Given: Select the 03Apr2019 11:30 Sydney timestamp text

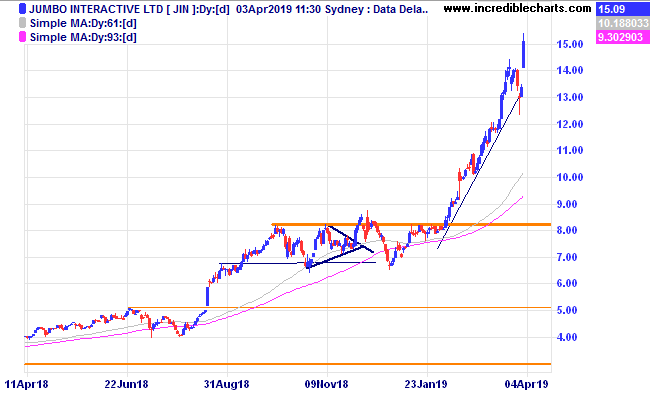Looking at the screenshot, I should 303,9.
